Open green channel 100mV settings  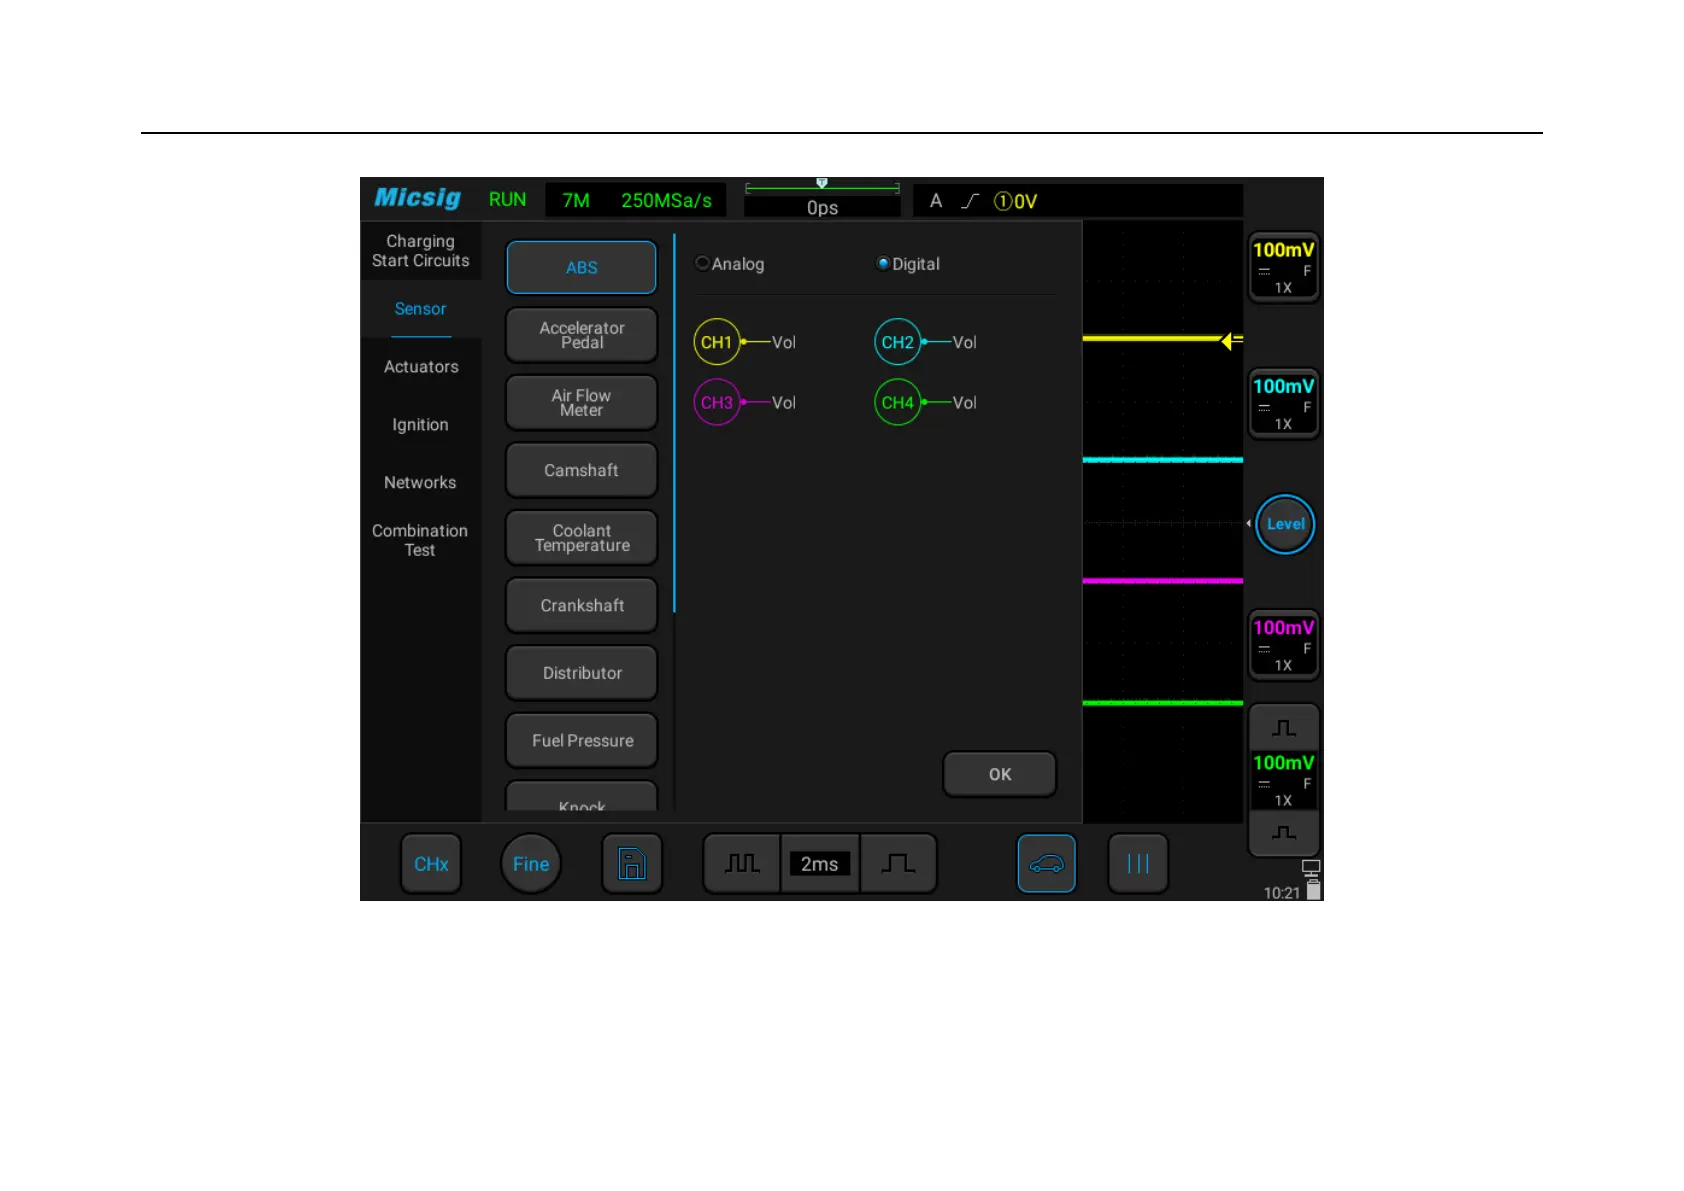(1284, 780)
